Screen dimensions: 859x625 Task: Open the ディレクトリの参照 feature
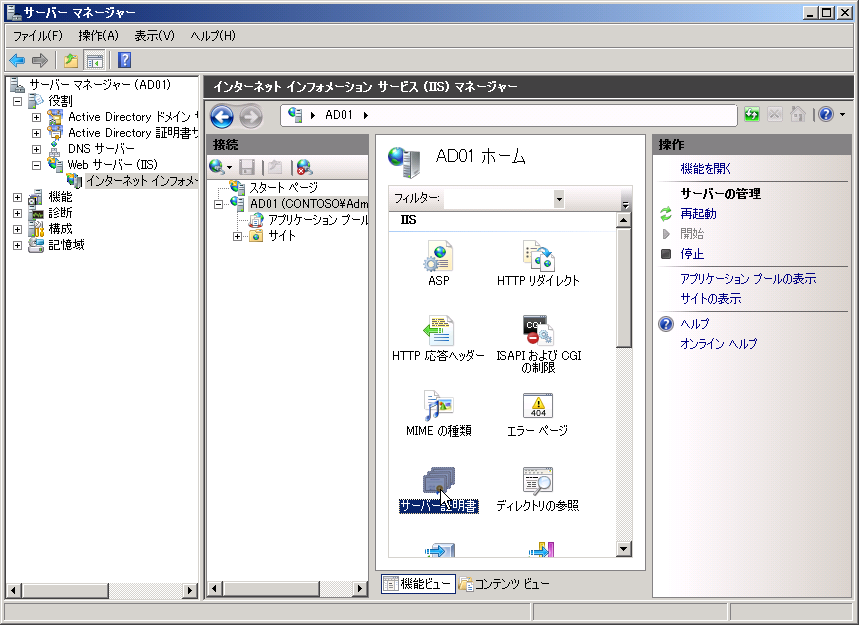[x=538, y=489]
